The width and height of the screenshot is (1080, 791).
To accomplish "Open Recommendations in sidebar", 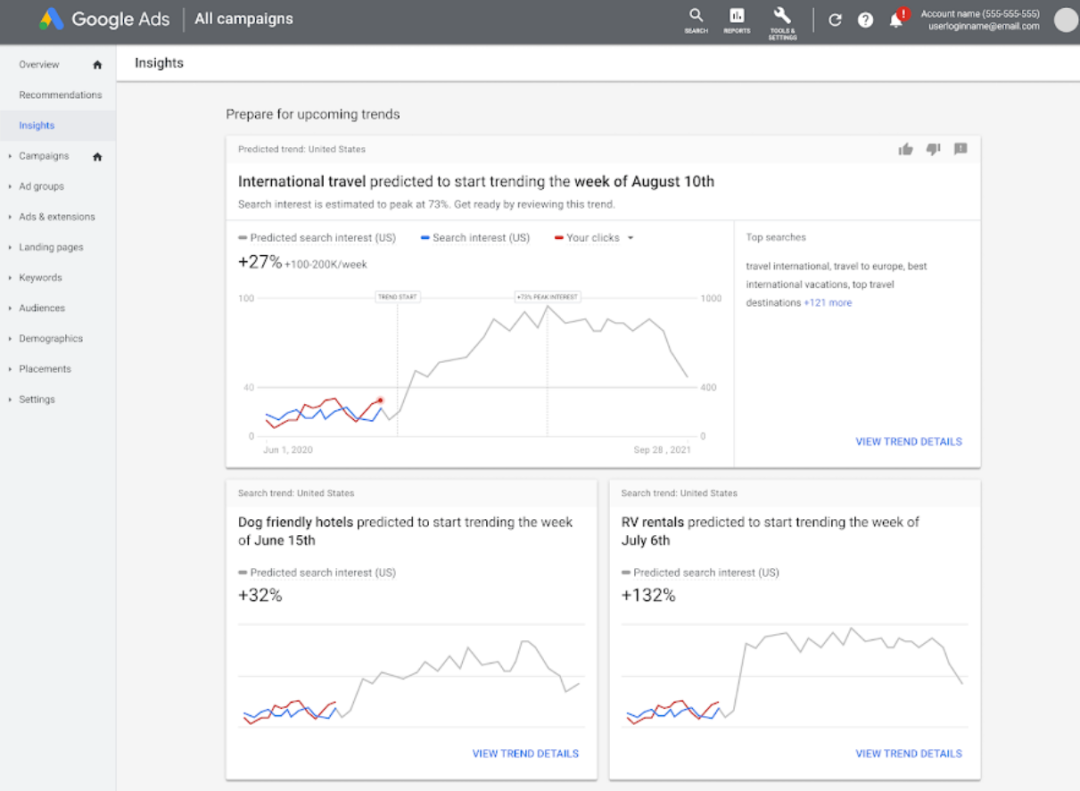I will tap(61, 95).
